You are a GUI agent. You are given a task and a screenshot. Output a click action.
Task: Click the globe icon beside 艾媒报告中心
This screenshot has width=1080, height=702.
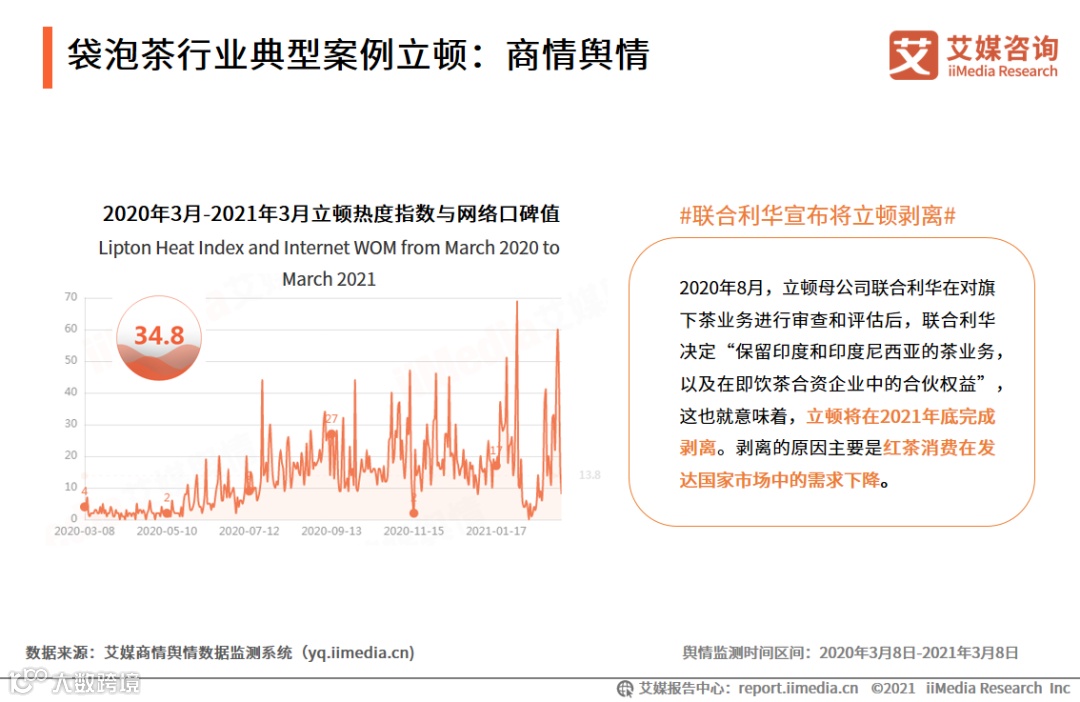click(x=625, y=688)
